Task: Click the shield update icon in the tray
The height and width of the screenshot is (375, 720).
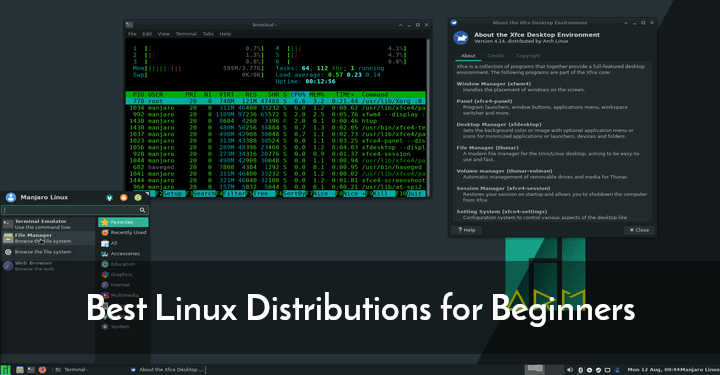Action: [x=598, y=370]
